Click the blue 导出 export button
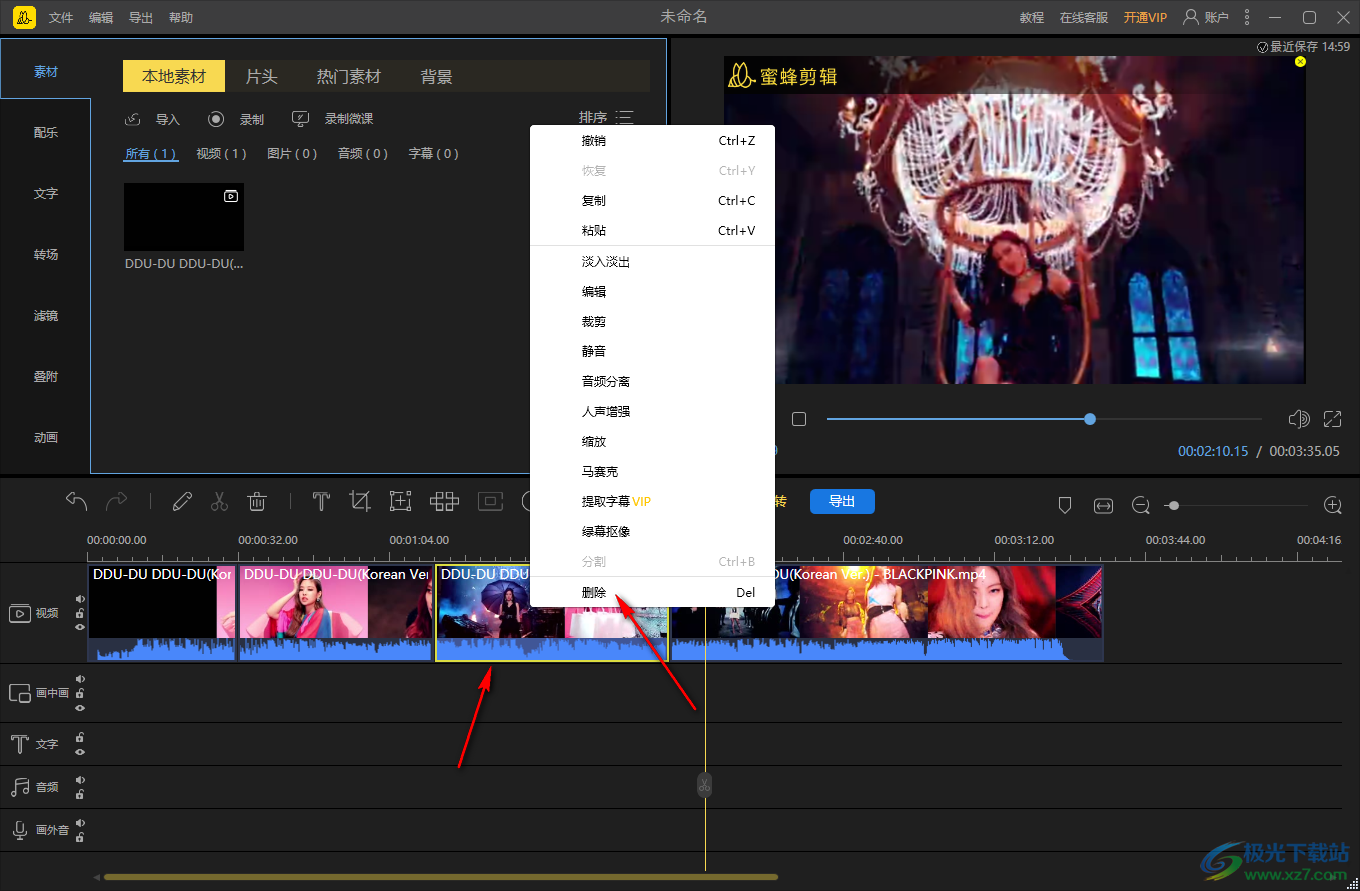The width and height of the screenshot is (1360, 891). point(842,501)
